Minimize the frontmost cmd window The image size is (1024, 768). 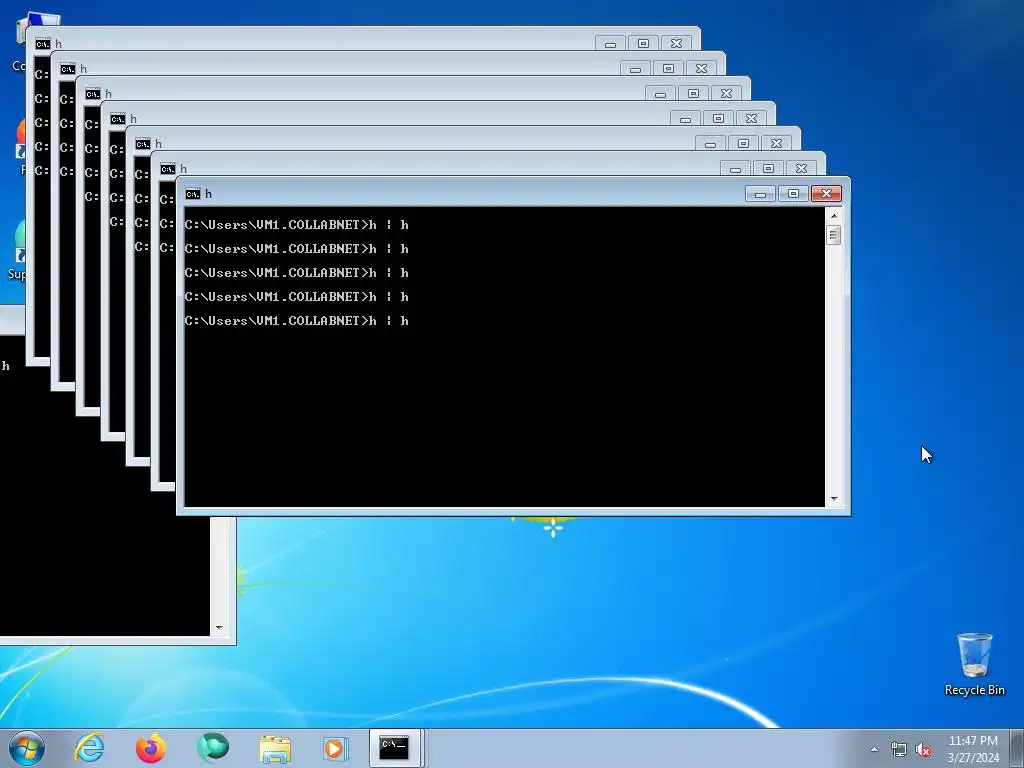tap(760, 194)
